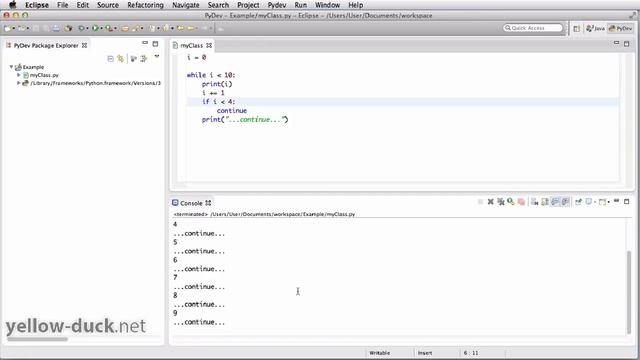The height and width of the screenshot is (360, 640).
Task: Open the Navigate menu
Action: tap(186, 5)
